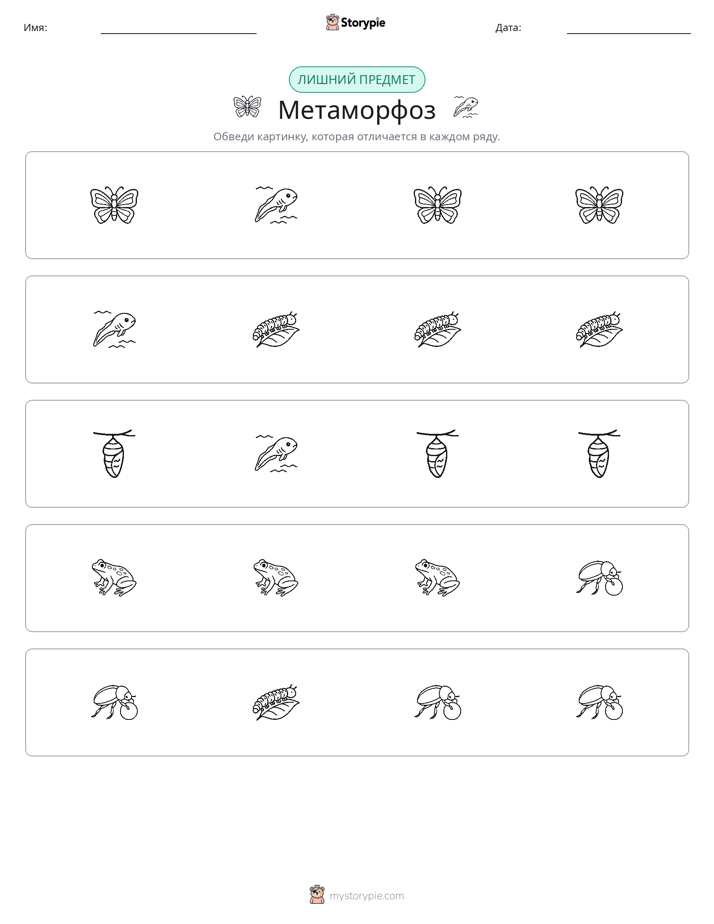Click the ЛИШНИЙ ПРЕДМЕТ badge

356,80
